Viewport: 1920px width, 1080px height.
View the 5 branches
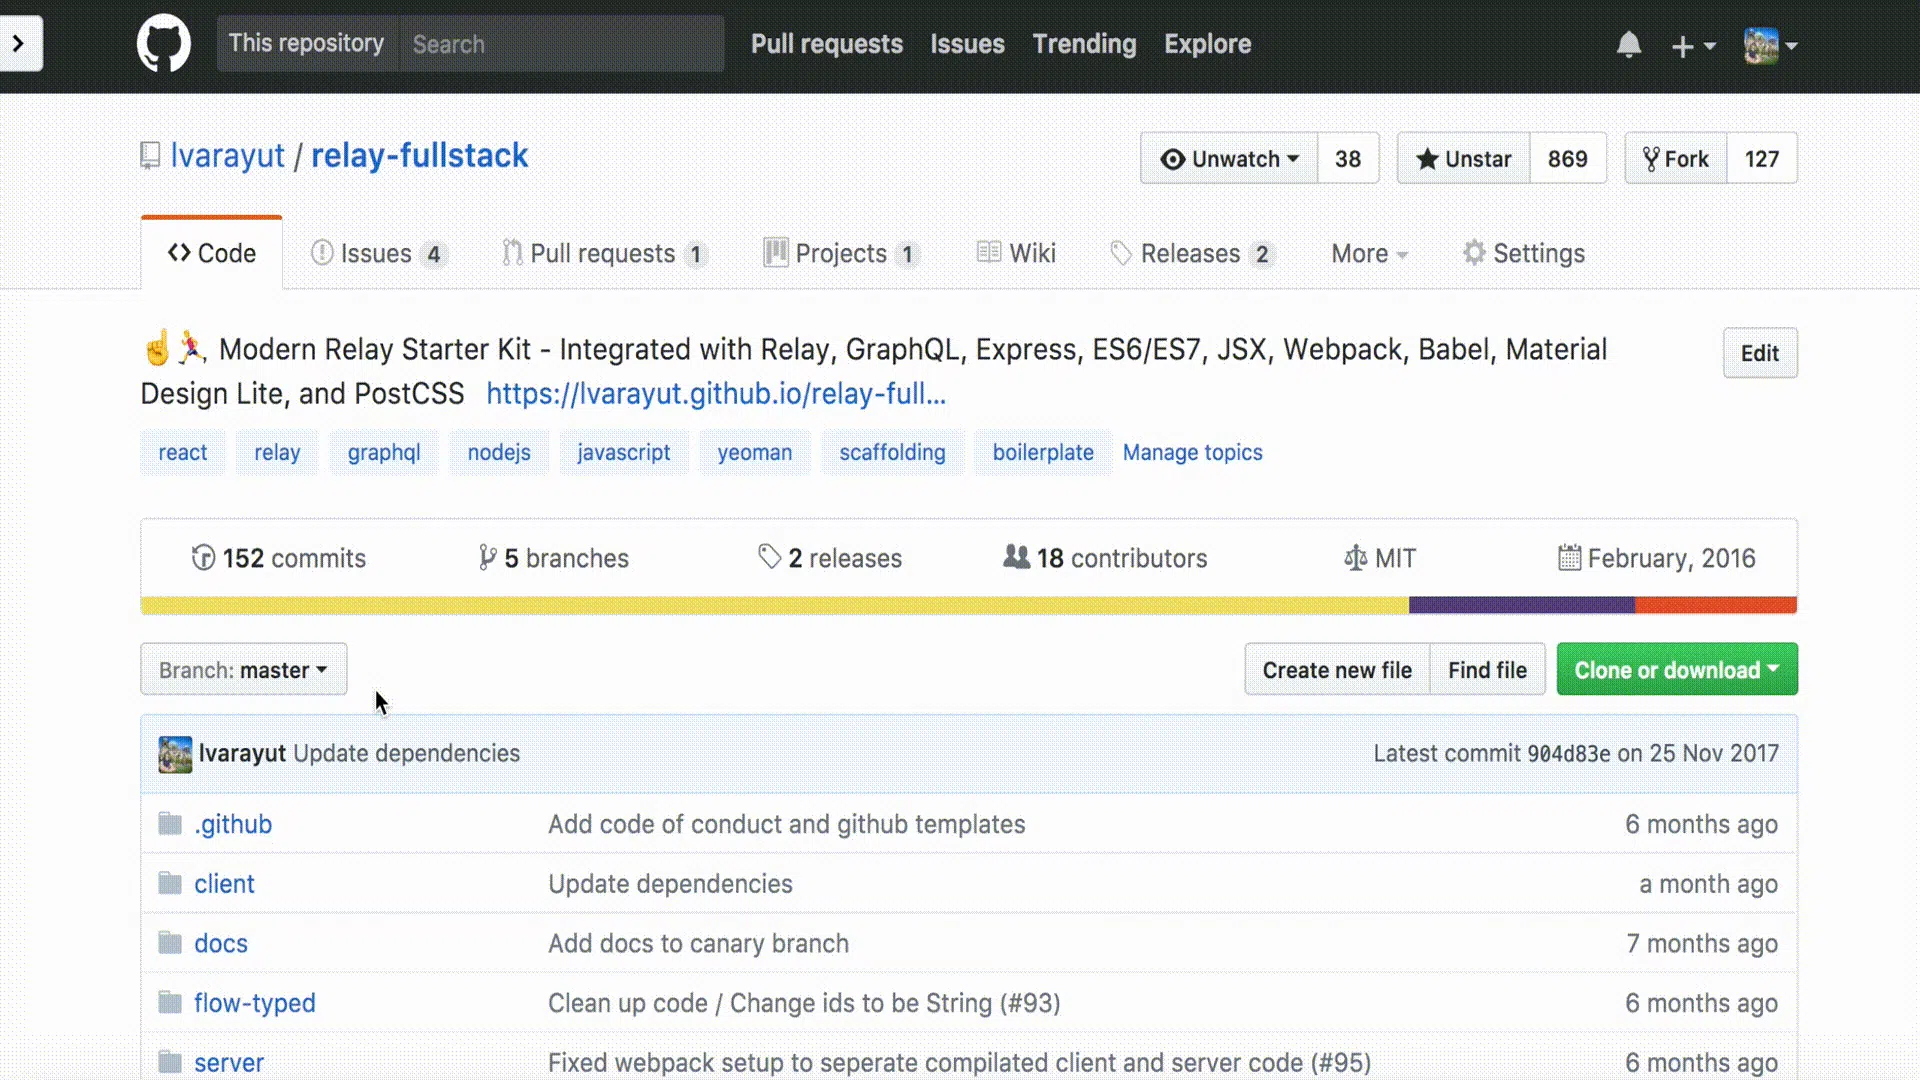[553, 558]
